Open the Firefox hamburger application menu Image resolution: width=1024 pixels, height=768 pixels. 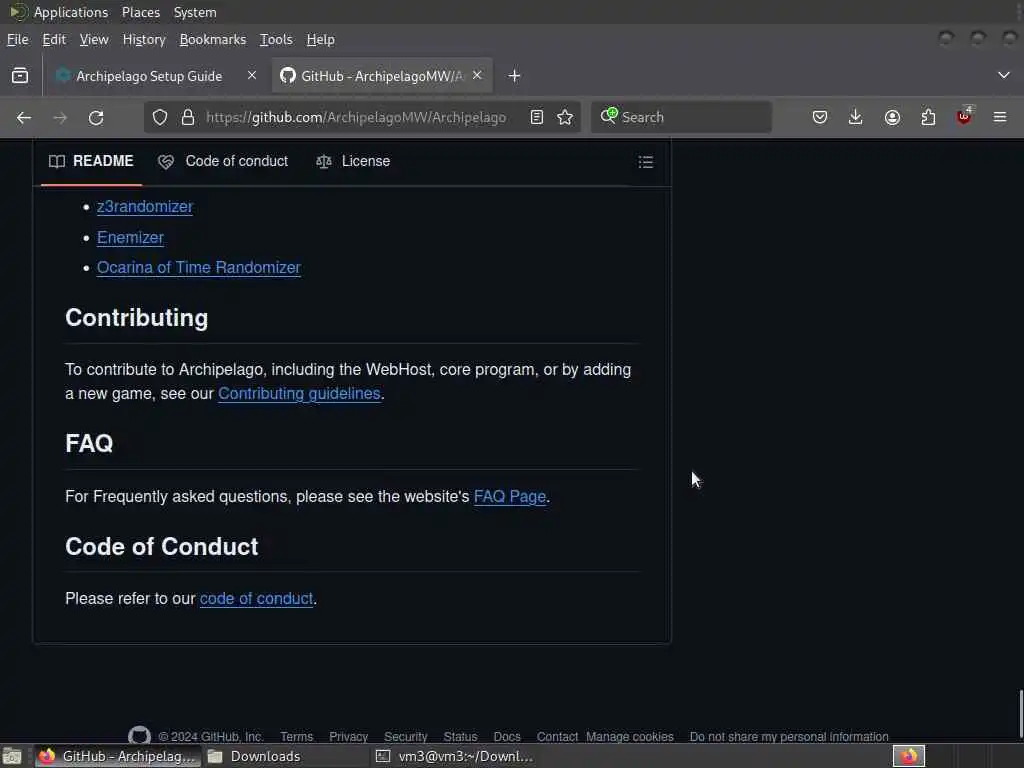tap(1000, 118)
